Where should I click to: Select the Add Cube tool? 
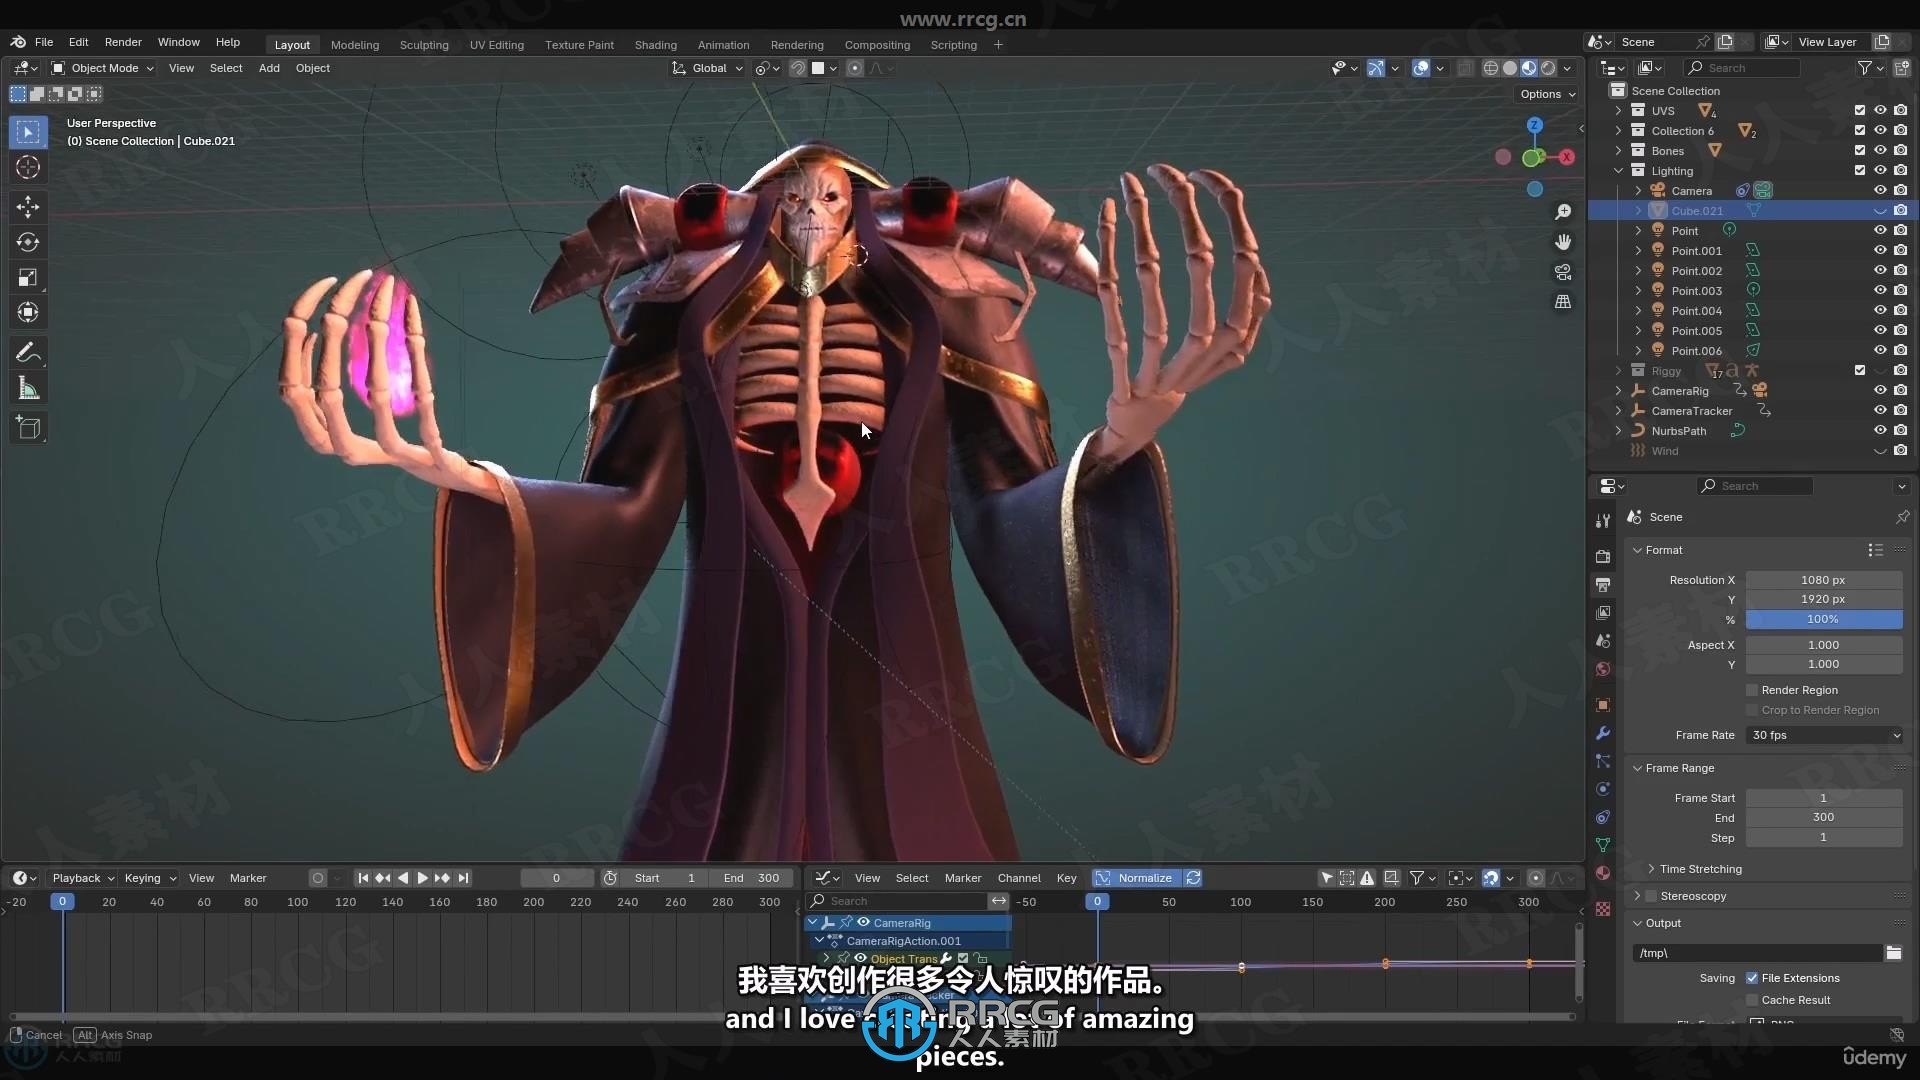(x=28, y=428)
